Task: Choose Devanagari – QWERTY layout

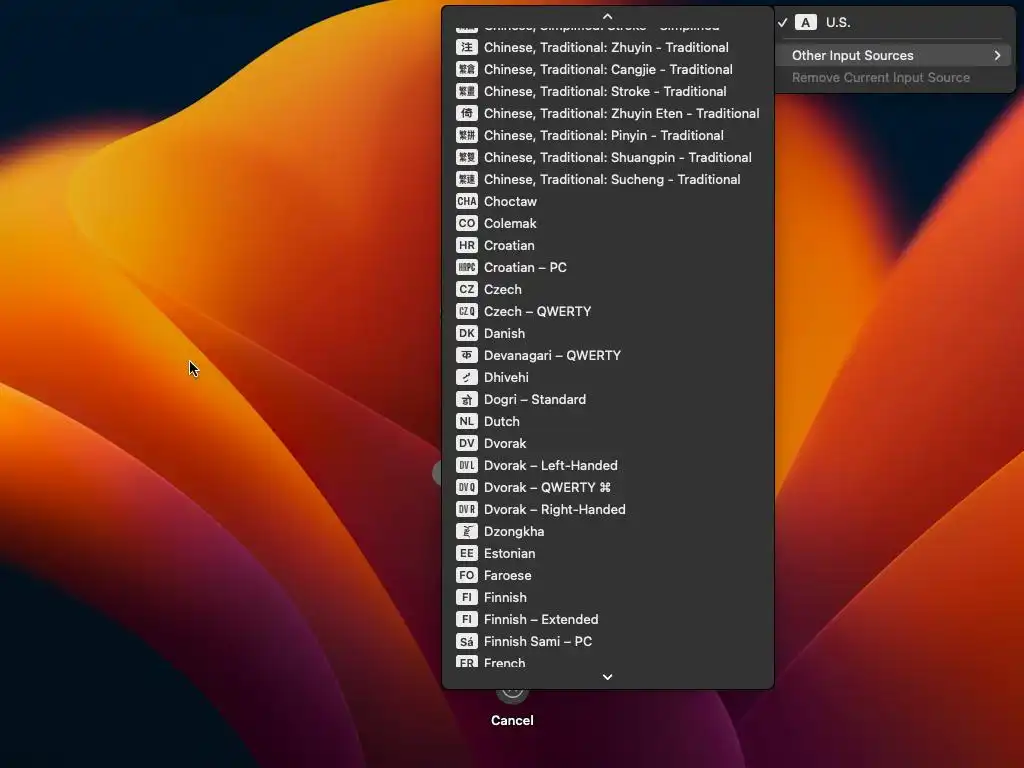Action: (607, 355)
